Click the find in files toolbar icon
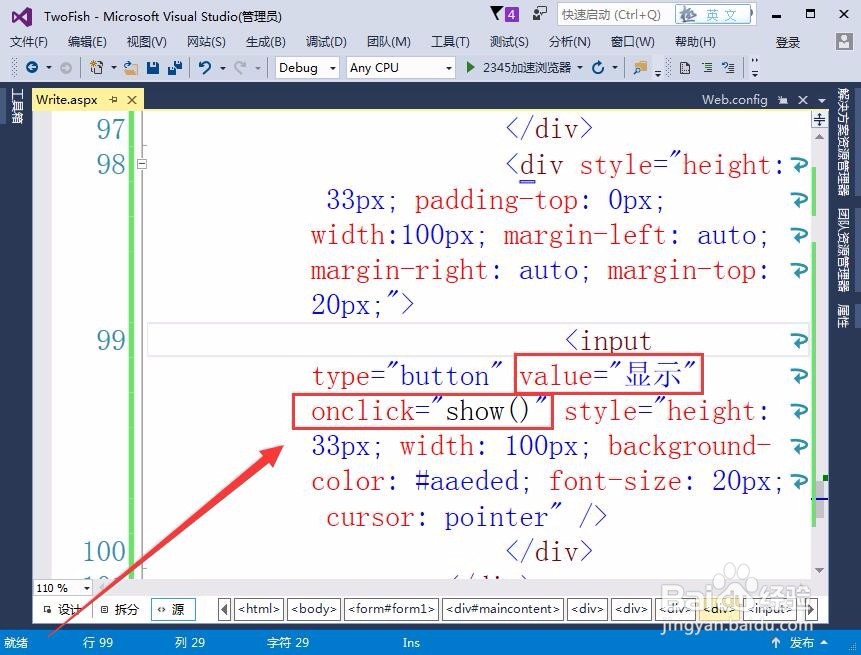This screenshot has width=861, height=655. coord(640,68)
